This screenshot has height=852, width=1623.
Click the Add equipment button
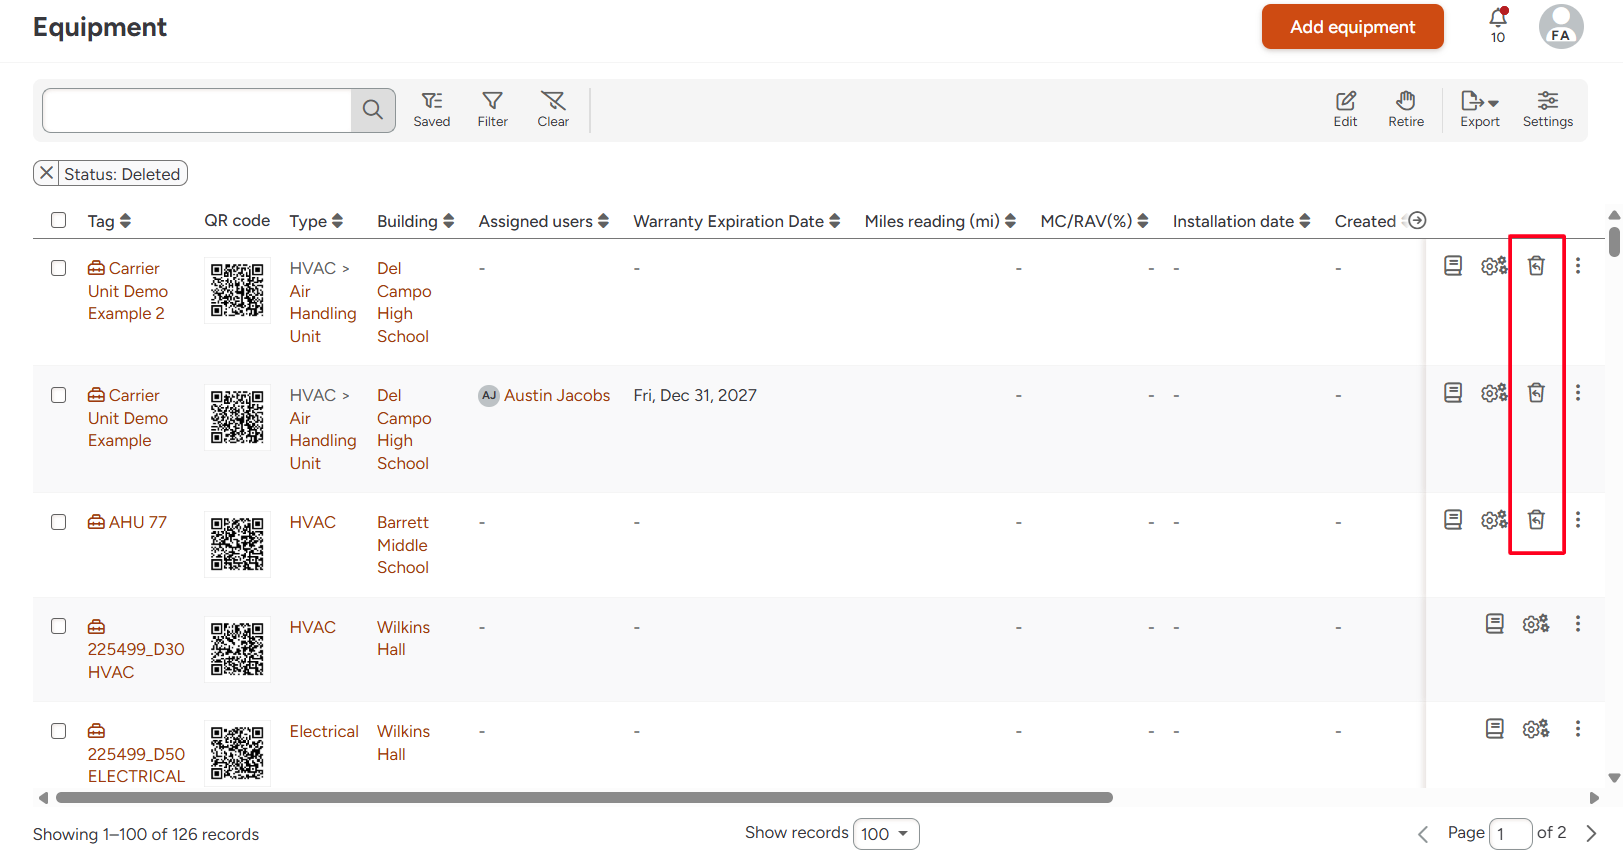click(1352, 27)
